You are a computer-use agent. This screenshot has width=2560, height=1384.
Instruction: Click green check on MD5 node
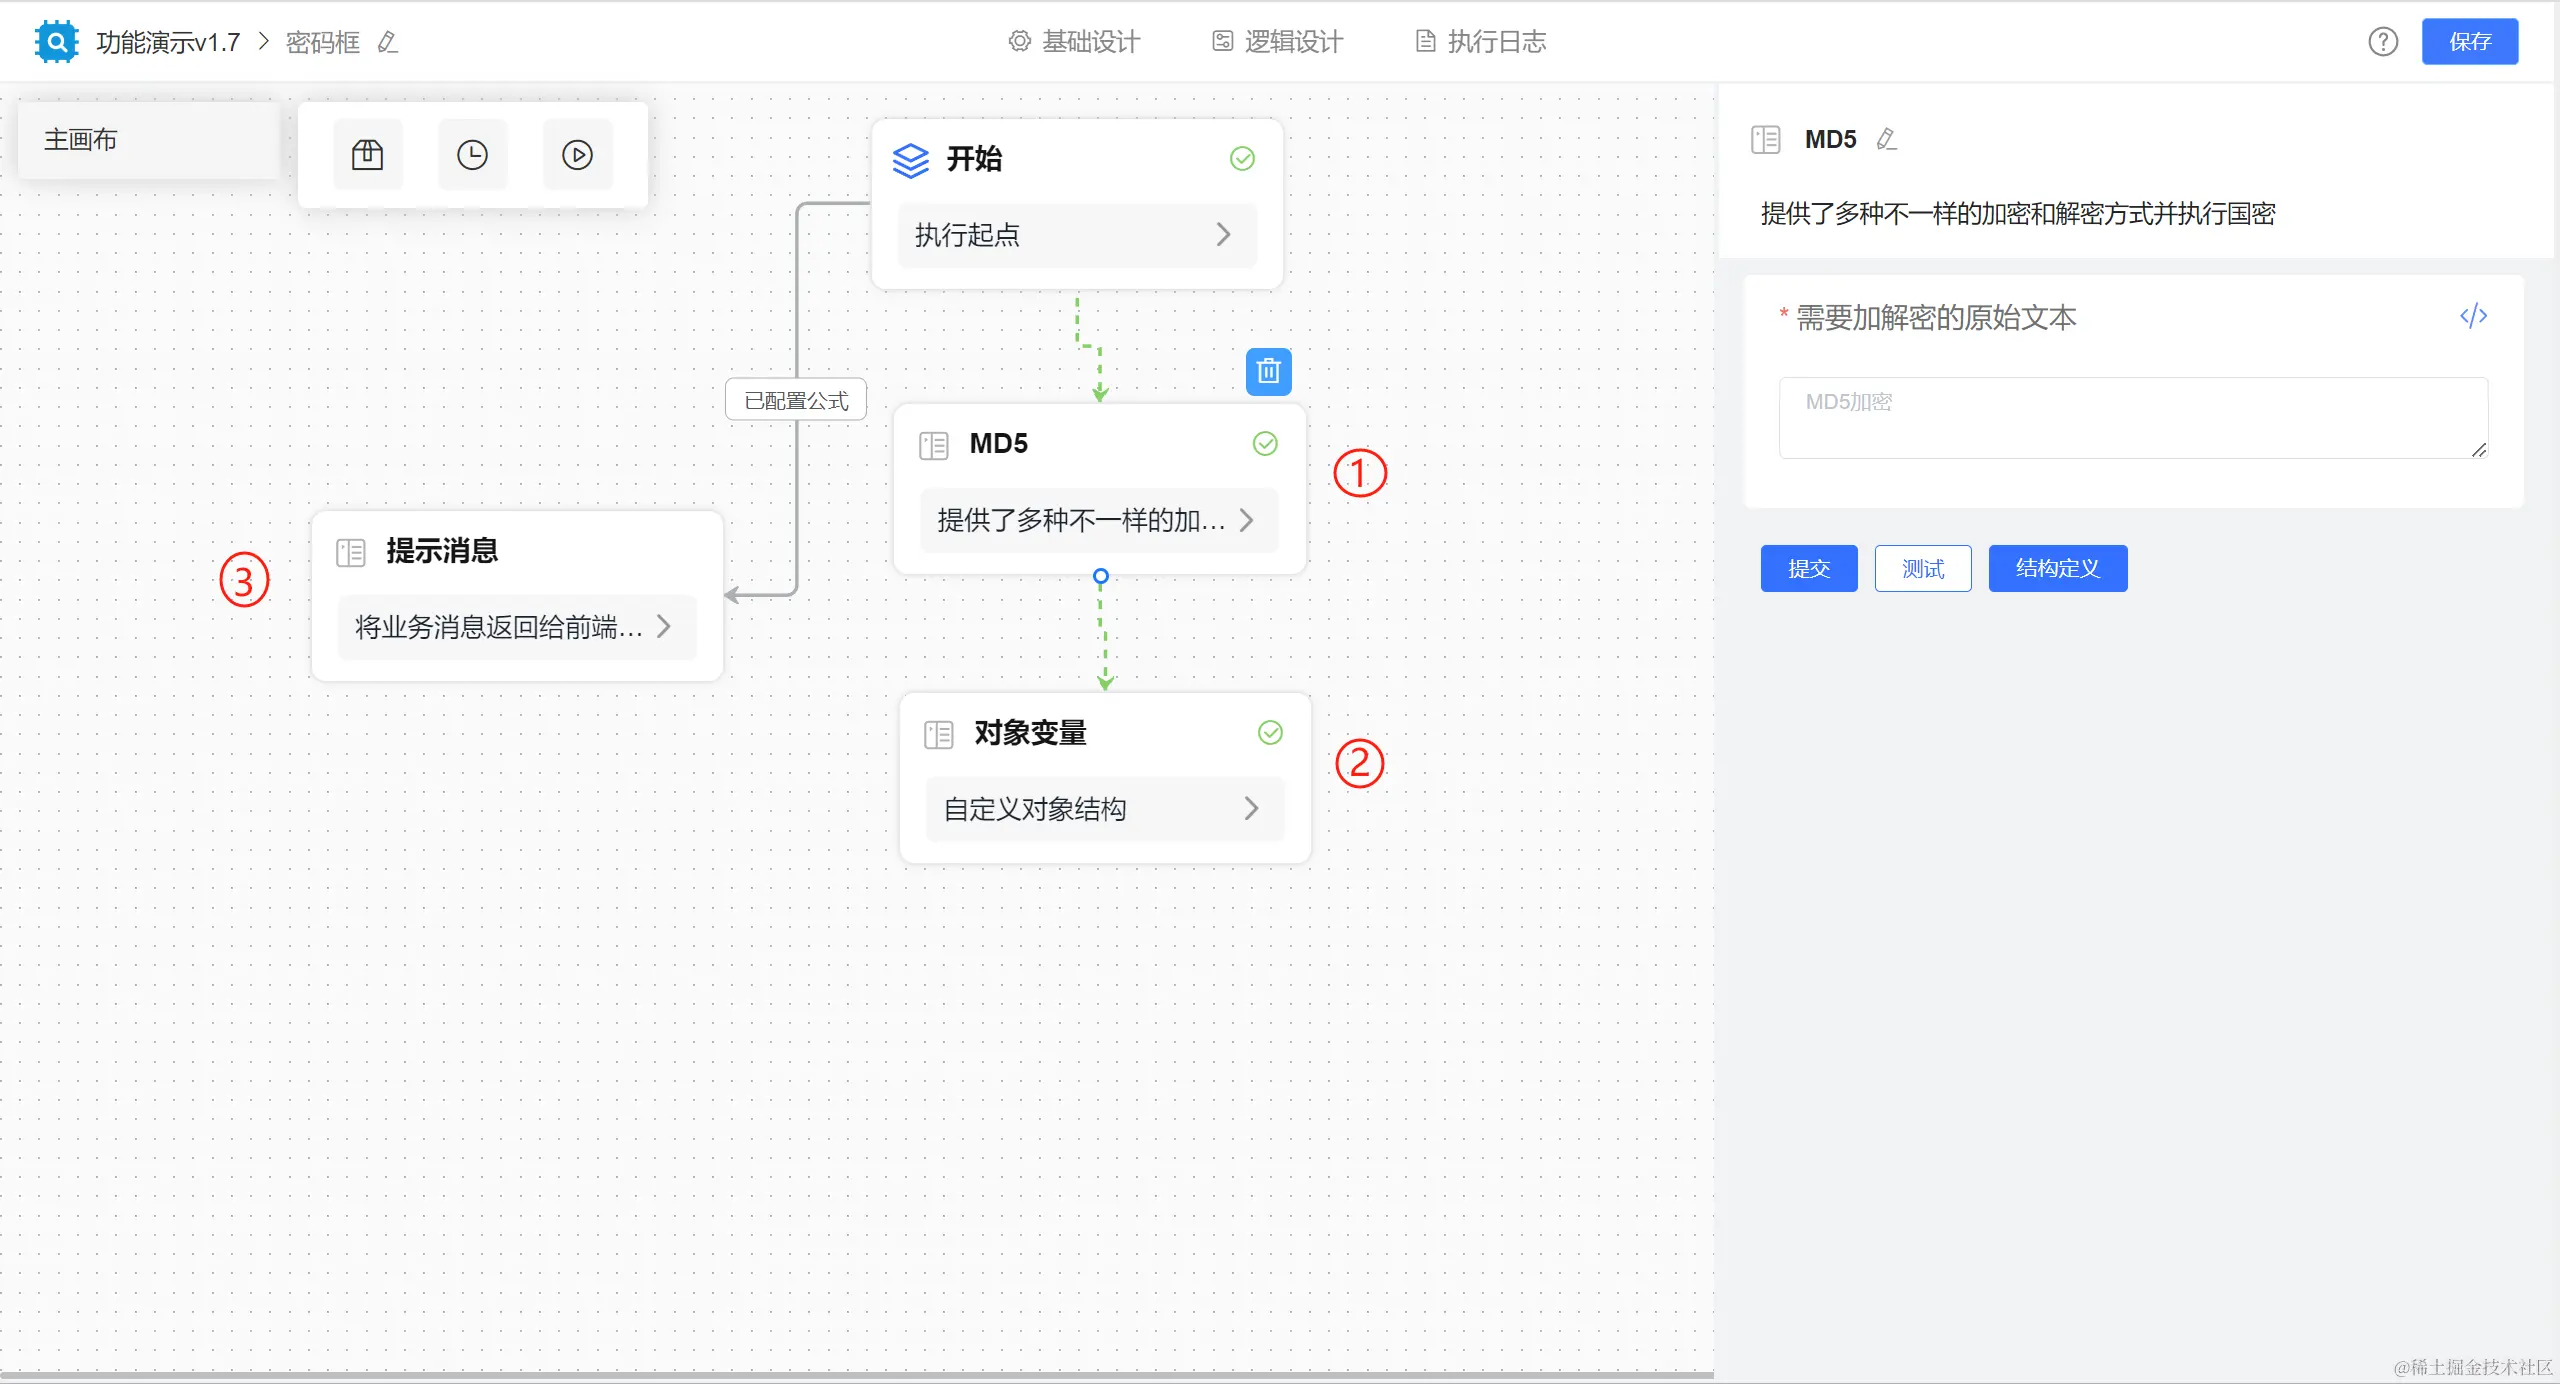click(1265, 444)
